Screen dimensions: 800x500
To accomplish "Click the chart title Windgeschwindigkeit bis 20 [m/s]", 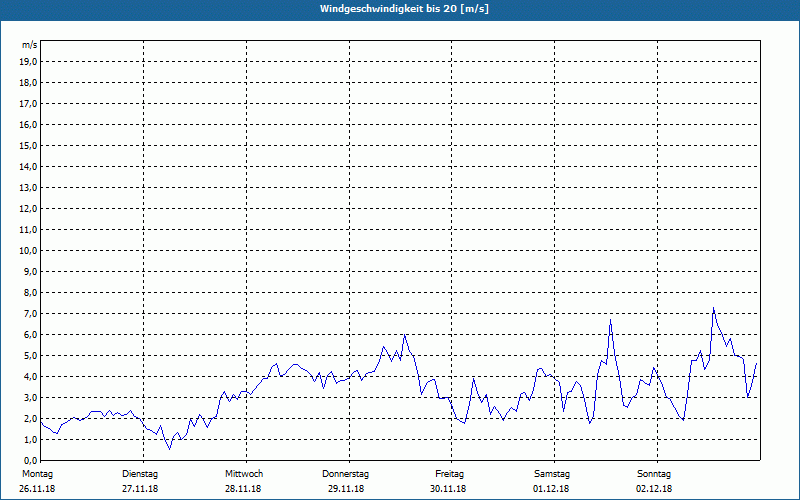I will pos(404,9).
